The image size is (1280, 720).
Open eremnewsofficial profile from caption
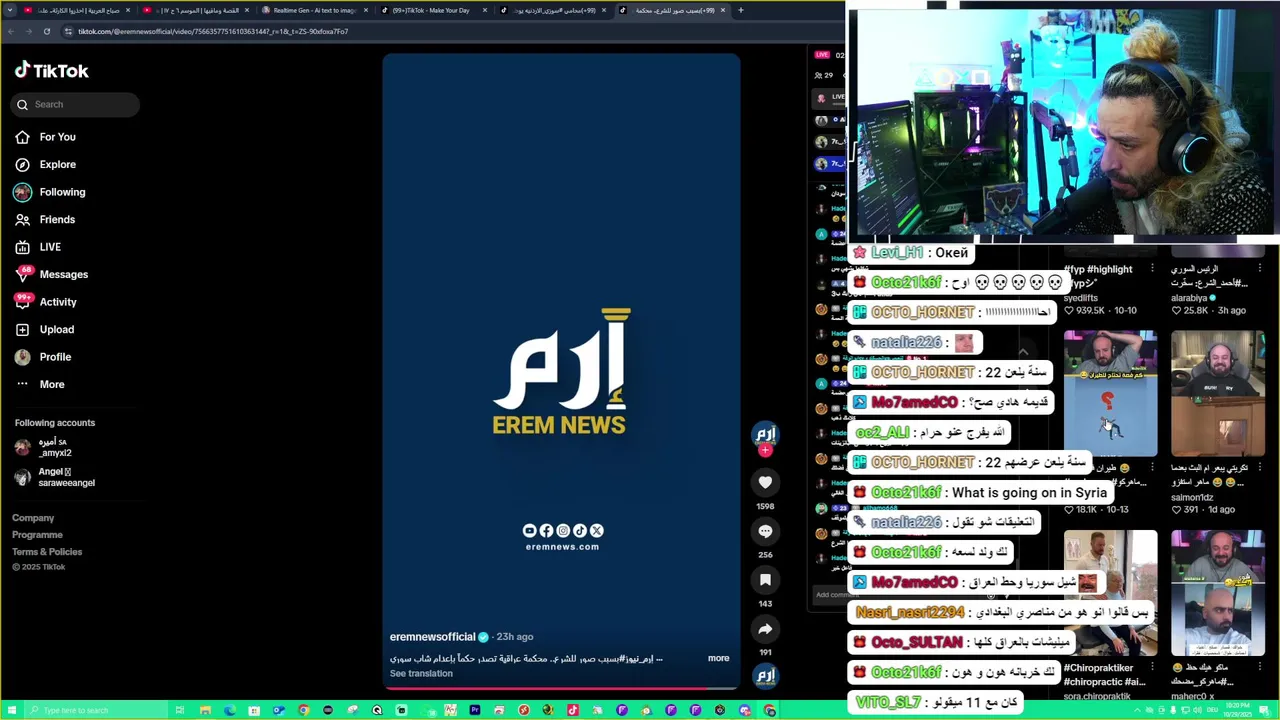click(432, 637)
